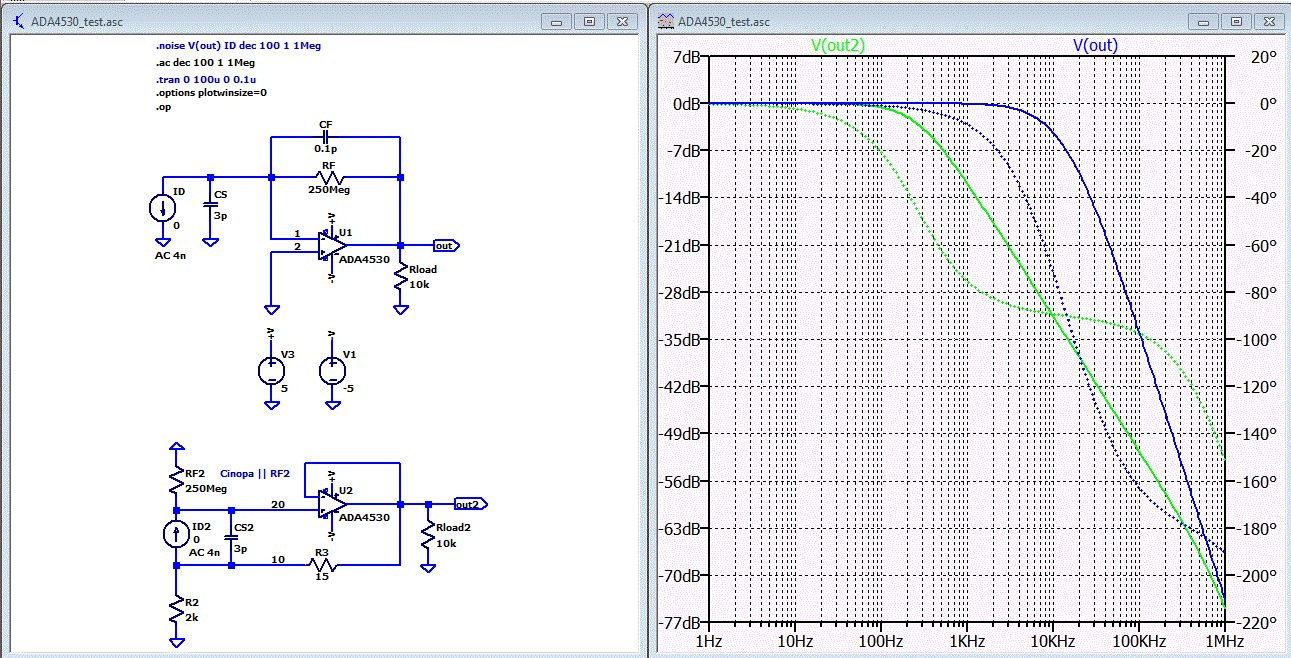Click the V3 voltage source symbol

271,371
